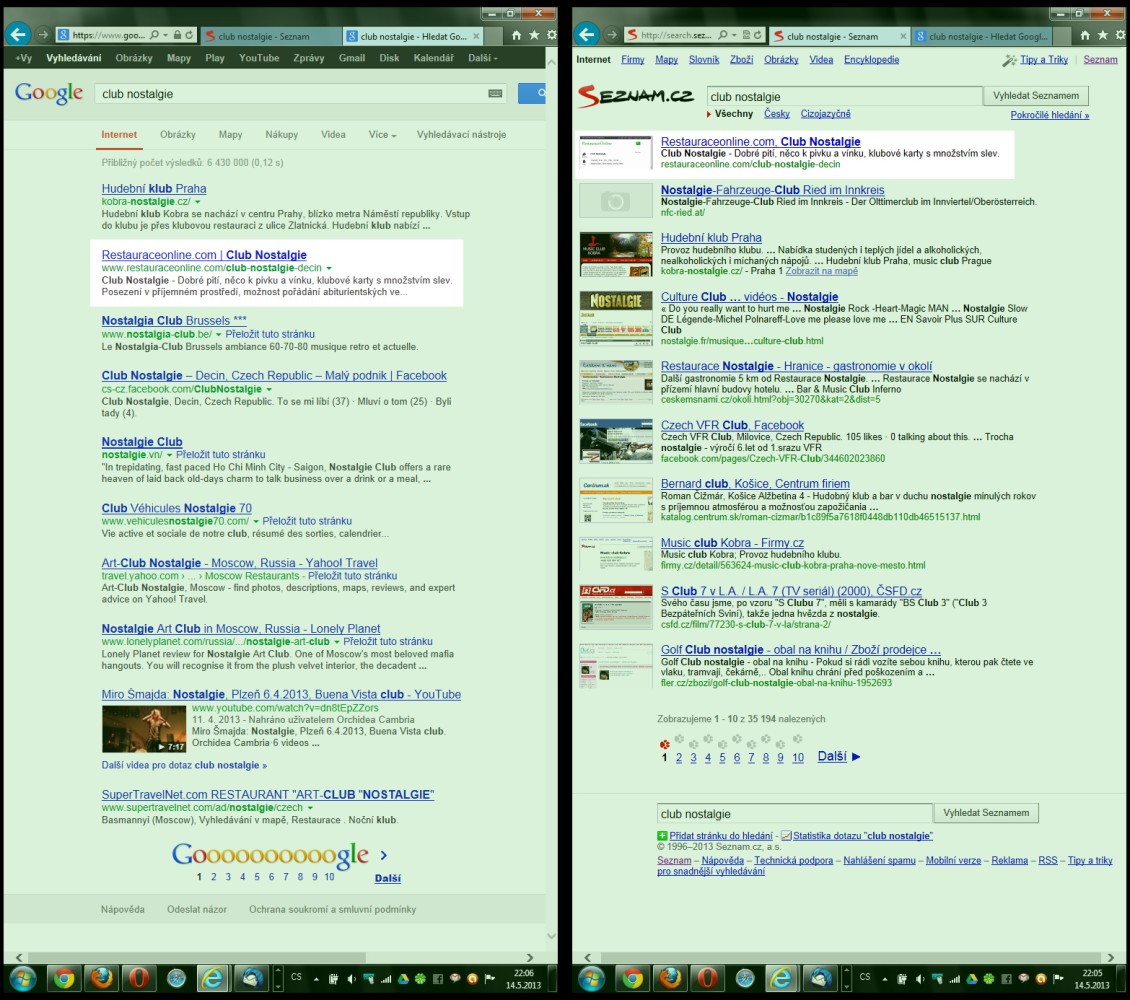Viewport: 1130px width, 1000px height.
Task: Click the Seznam.cz logo
Action: (636, 97)
